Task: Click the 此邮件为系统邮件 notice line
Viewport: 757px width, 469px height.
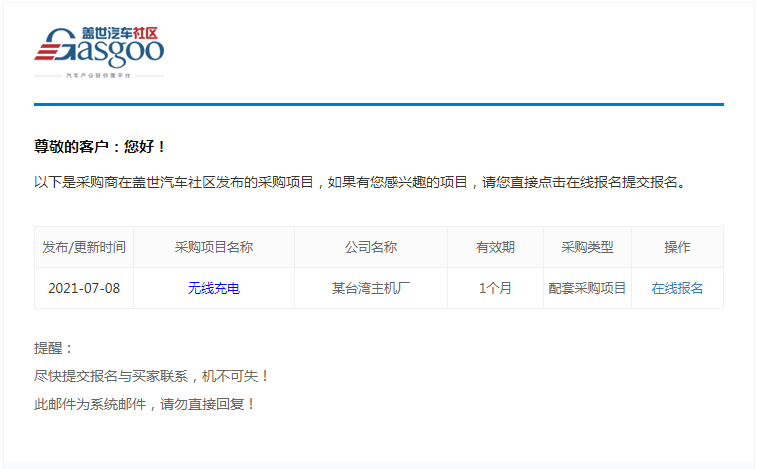Action: coord(145,404)
